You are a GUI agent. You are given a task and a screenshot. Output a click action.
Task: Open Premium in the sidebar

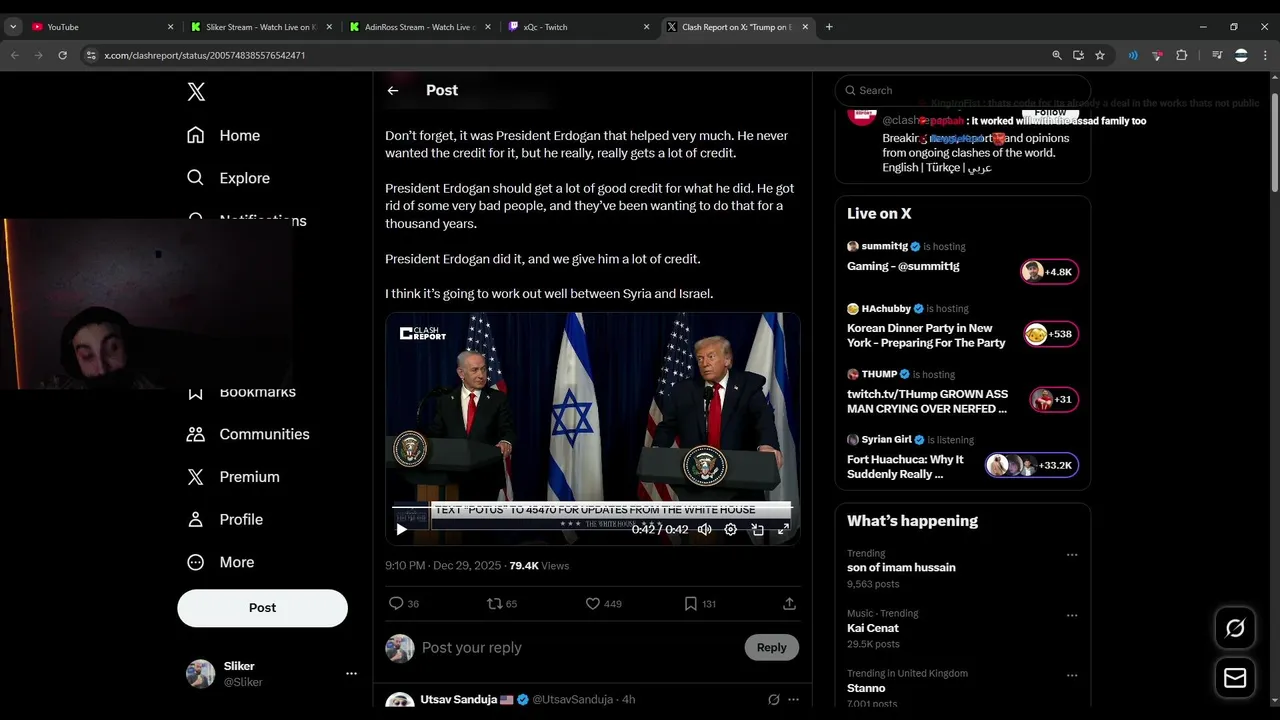234,477
